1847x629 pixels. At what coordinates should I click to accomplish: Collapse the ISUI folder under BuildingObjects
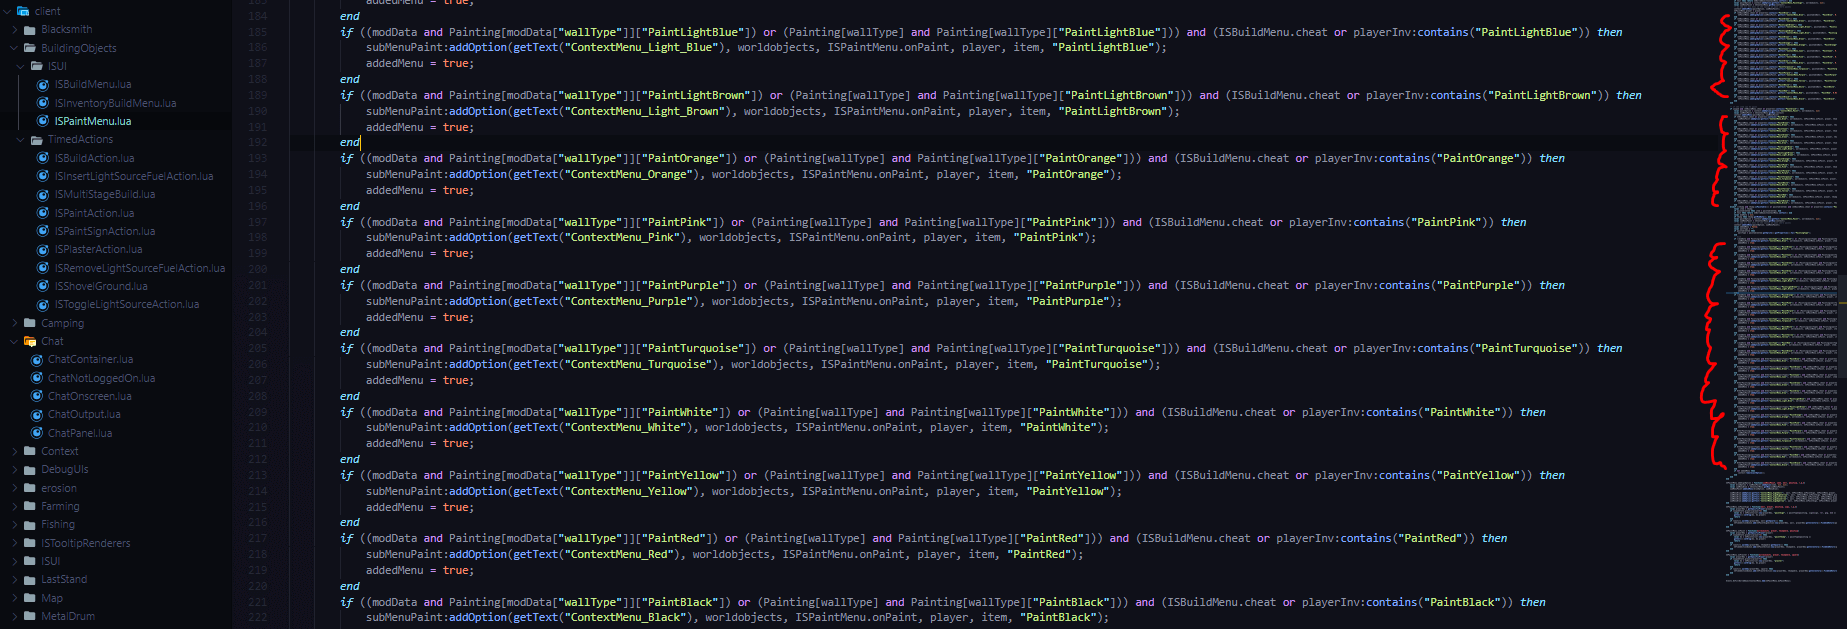[x=21, y=66]
